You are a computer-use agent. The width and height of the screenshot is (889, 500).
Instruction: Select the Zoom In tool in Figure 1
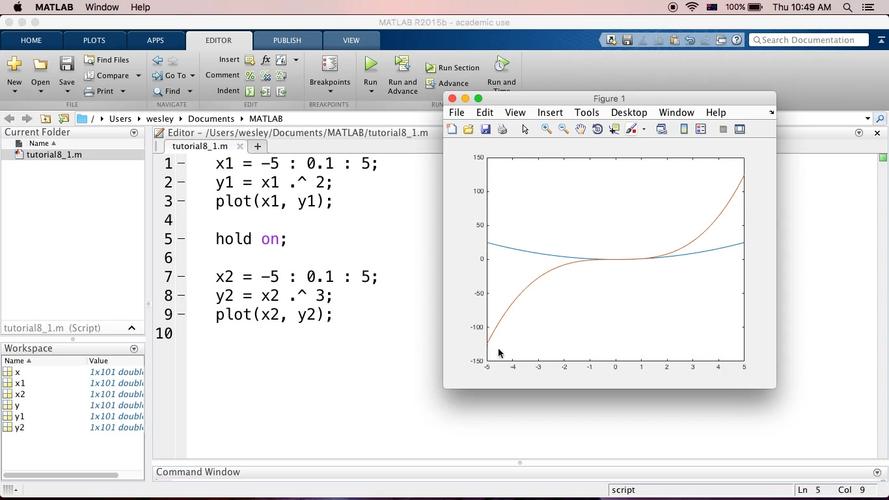546,129
